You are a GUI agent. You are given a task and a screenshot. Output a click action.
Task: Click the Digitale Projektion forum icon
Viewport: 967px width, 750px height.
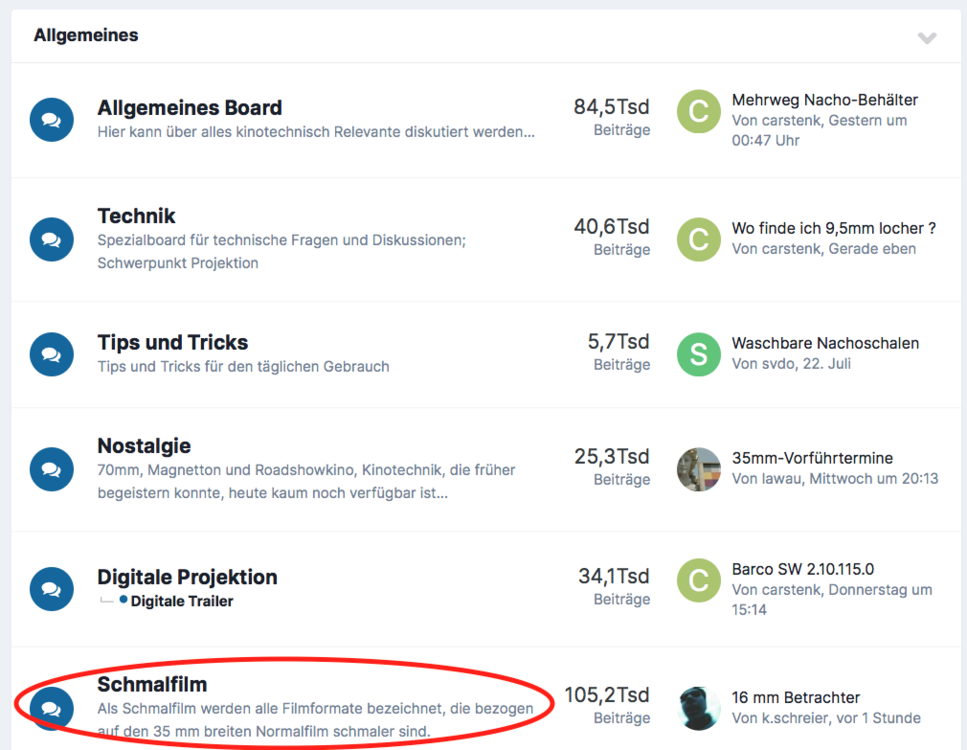[52, 589]
